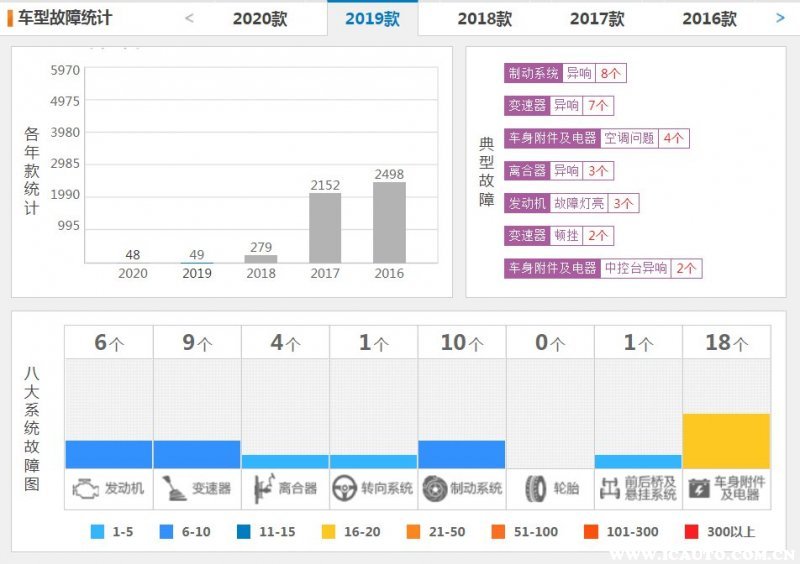Click the yellow 16-20 legend swatch
Viewport: 800px width, 564px height.
click(323, 532)
